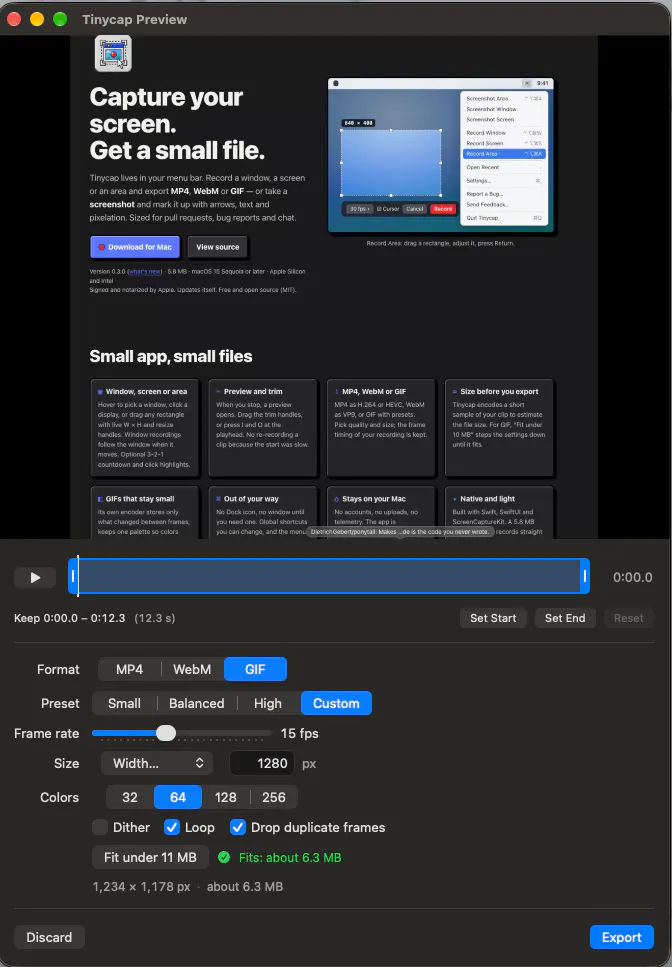Open the Width size dropdown

[x=157, y=763]
